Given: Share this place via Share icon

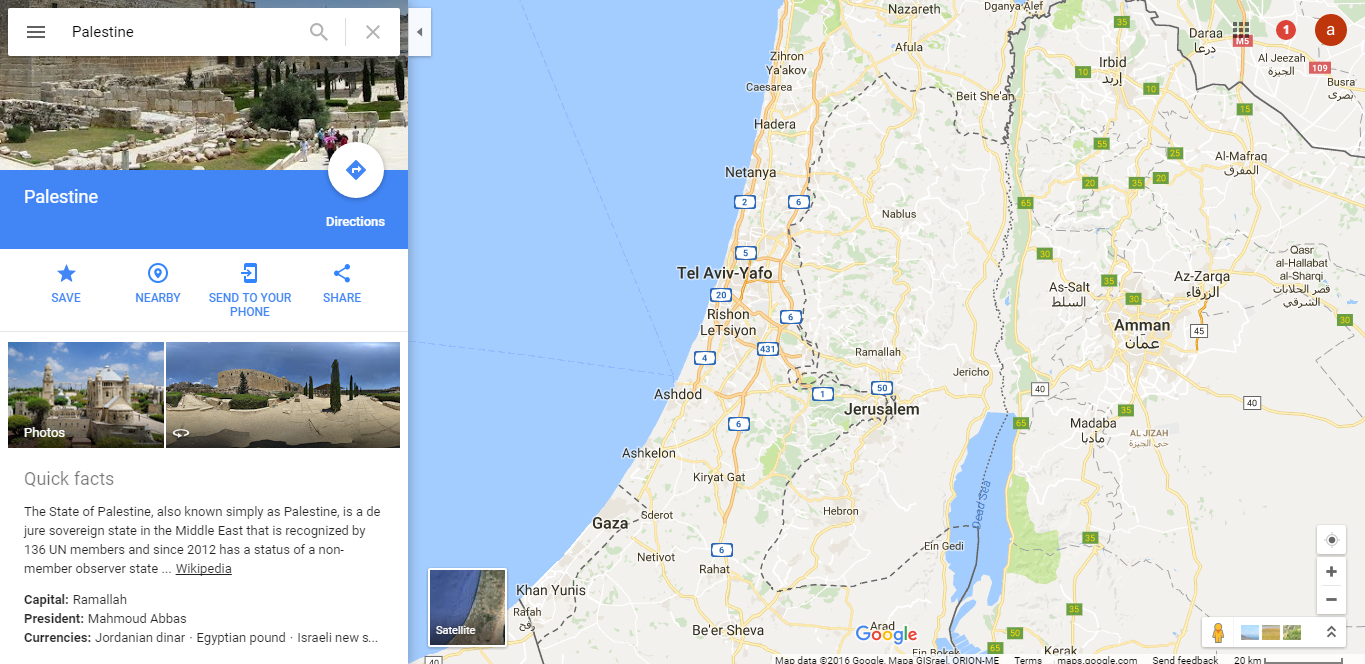Looking at the screenshot, I should [x=342, y=273].
